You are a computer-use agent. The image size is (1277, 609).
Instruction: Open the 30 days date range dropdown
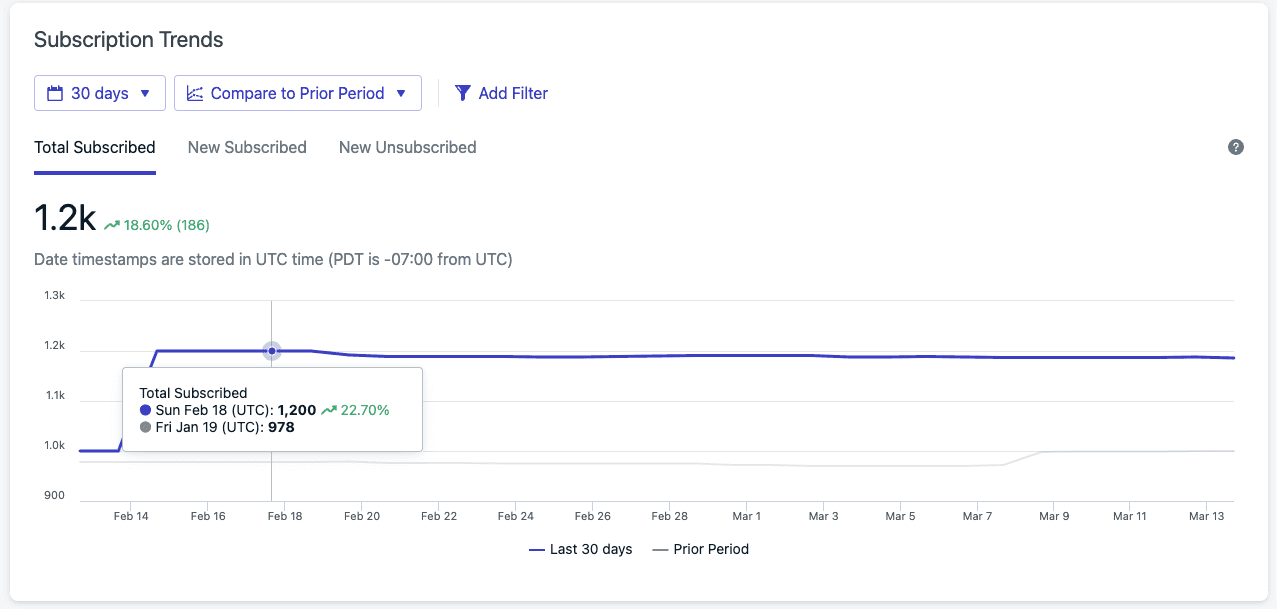[x=99, y=92]
